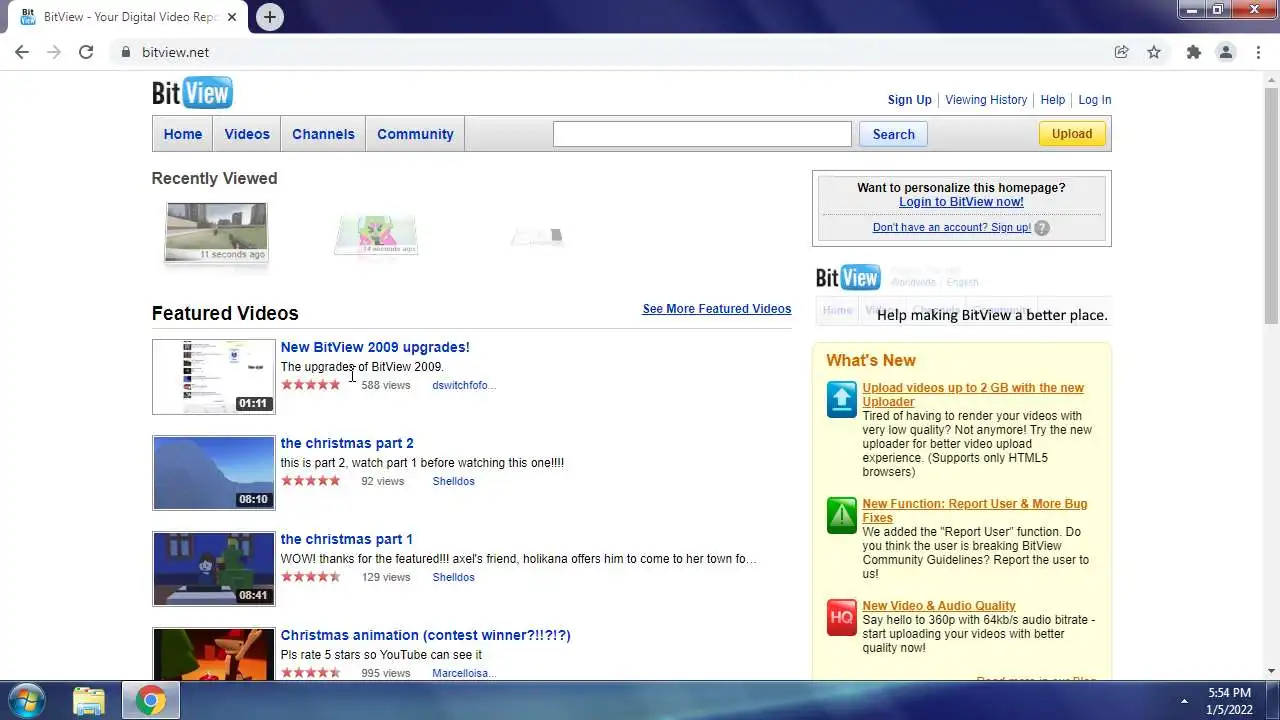Open the Videos navigation tab
Image resolution: width=1280 pixels, height=720 pixels.
pos(247,134)
